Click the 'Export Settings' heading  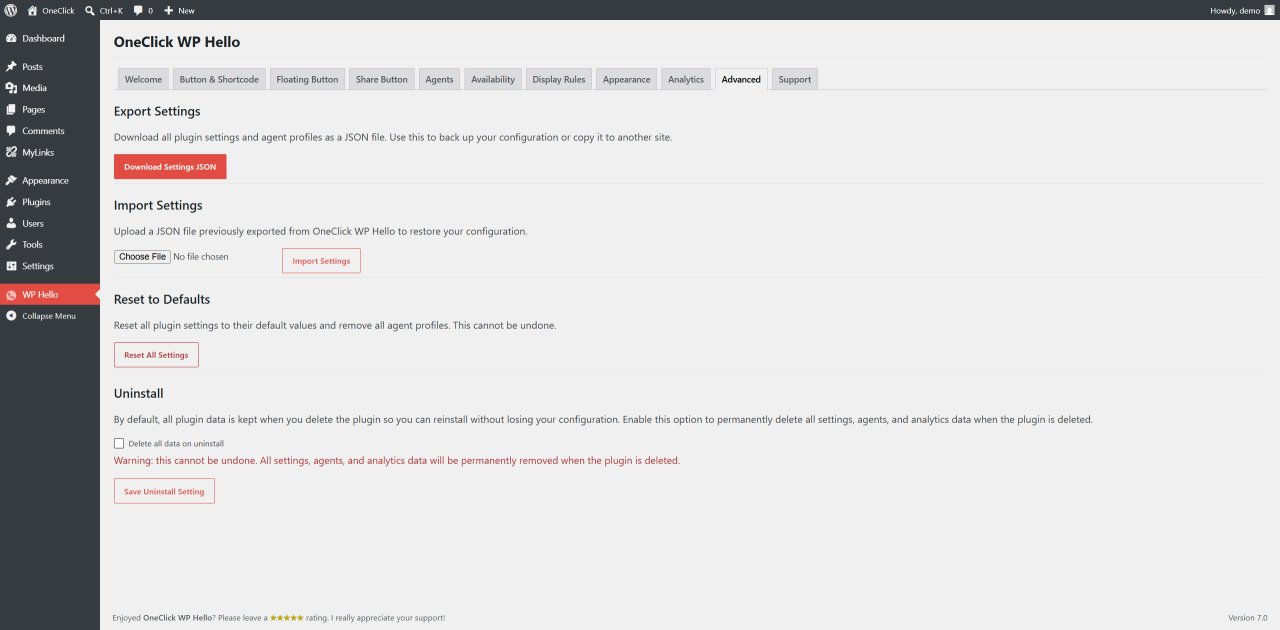(x=157, y=111)
